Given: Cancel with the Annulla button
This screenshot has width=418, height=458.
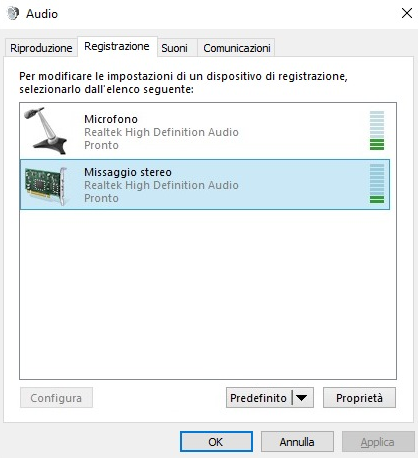Looking at the screenshot, I should click(x=297, y=442).
